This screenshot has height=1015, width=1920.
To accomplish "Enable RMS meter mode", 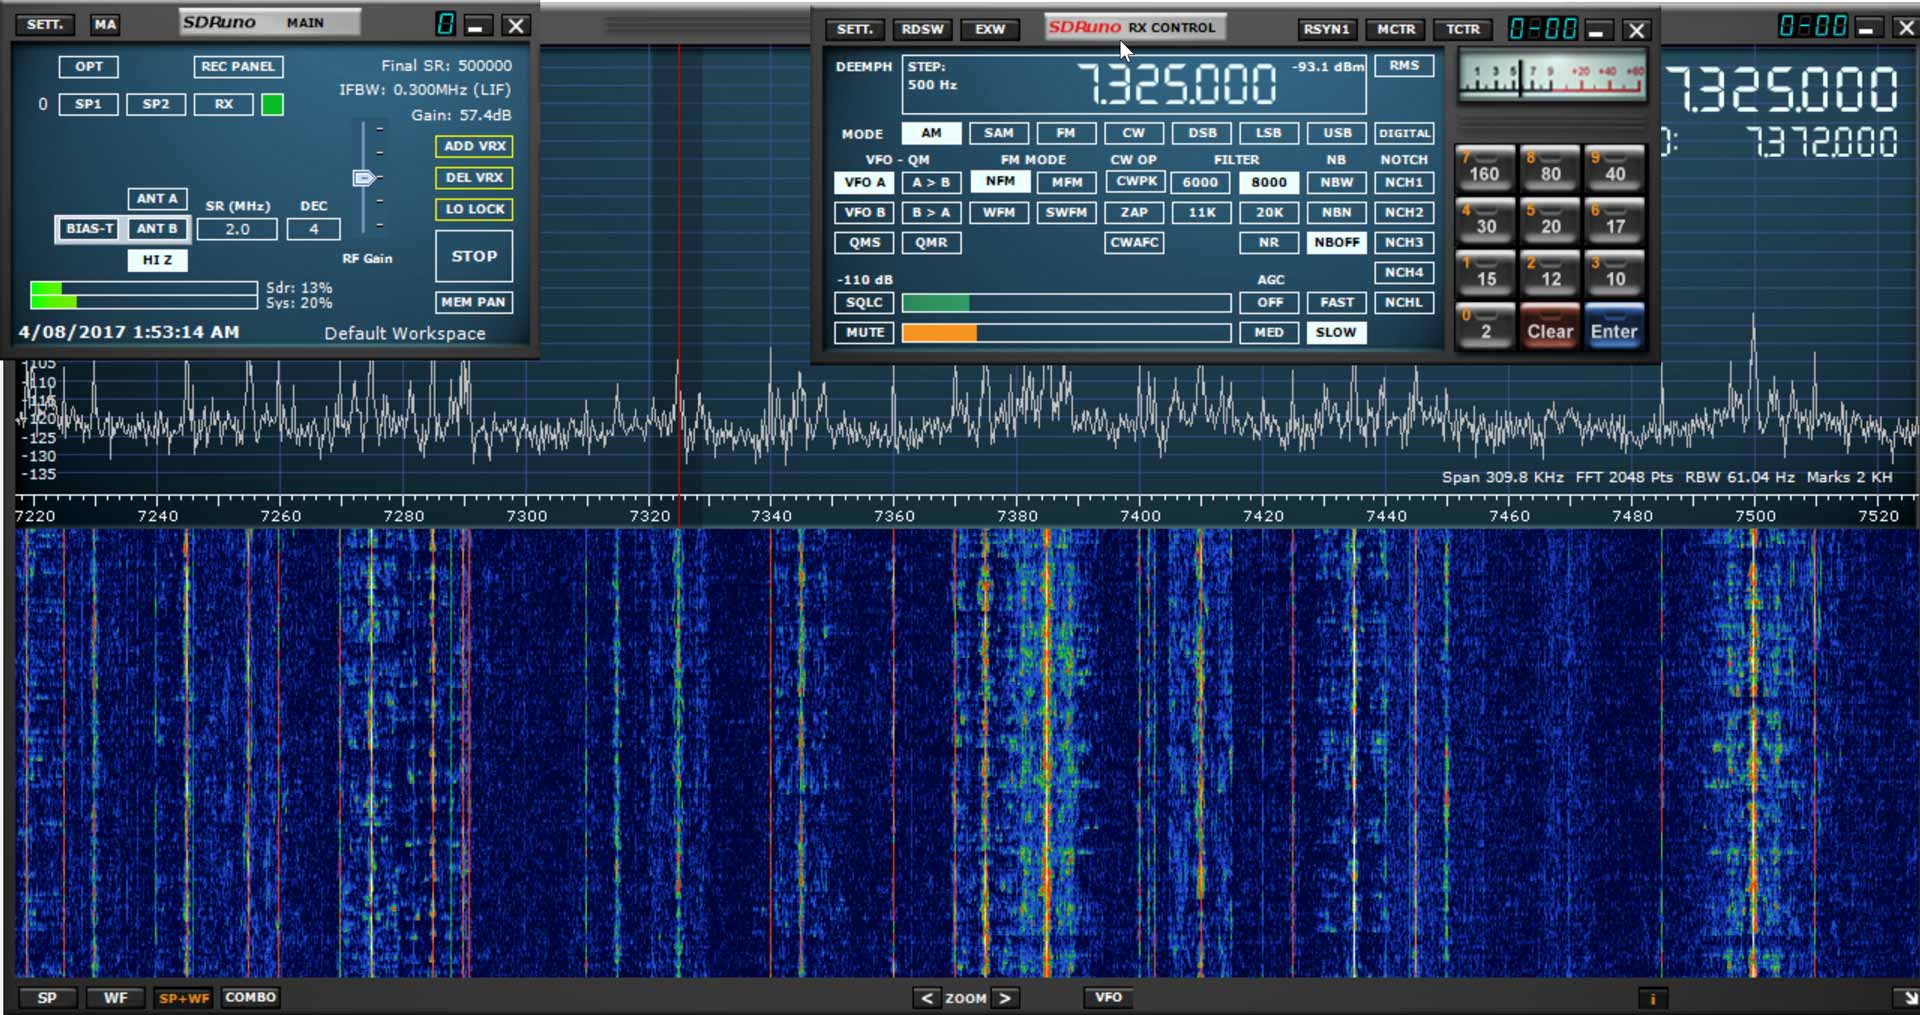I will point(1404,65).
